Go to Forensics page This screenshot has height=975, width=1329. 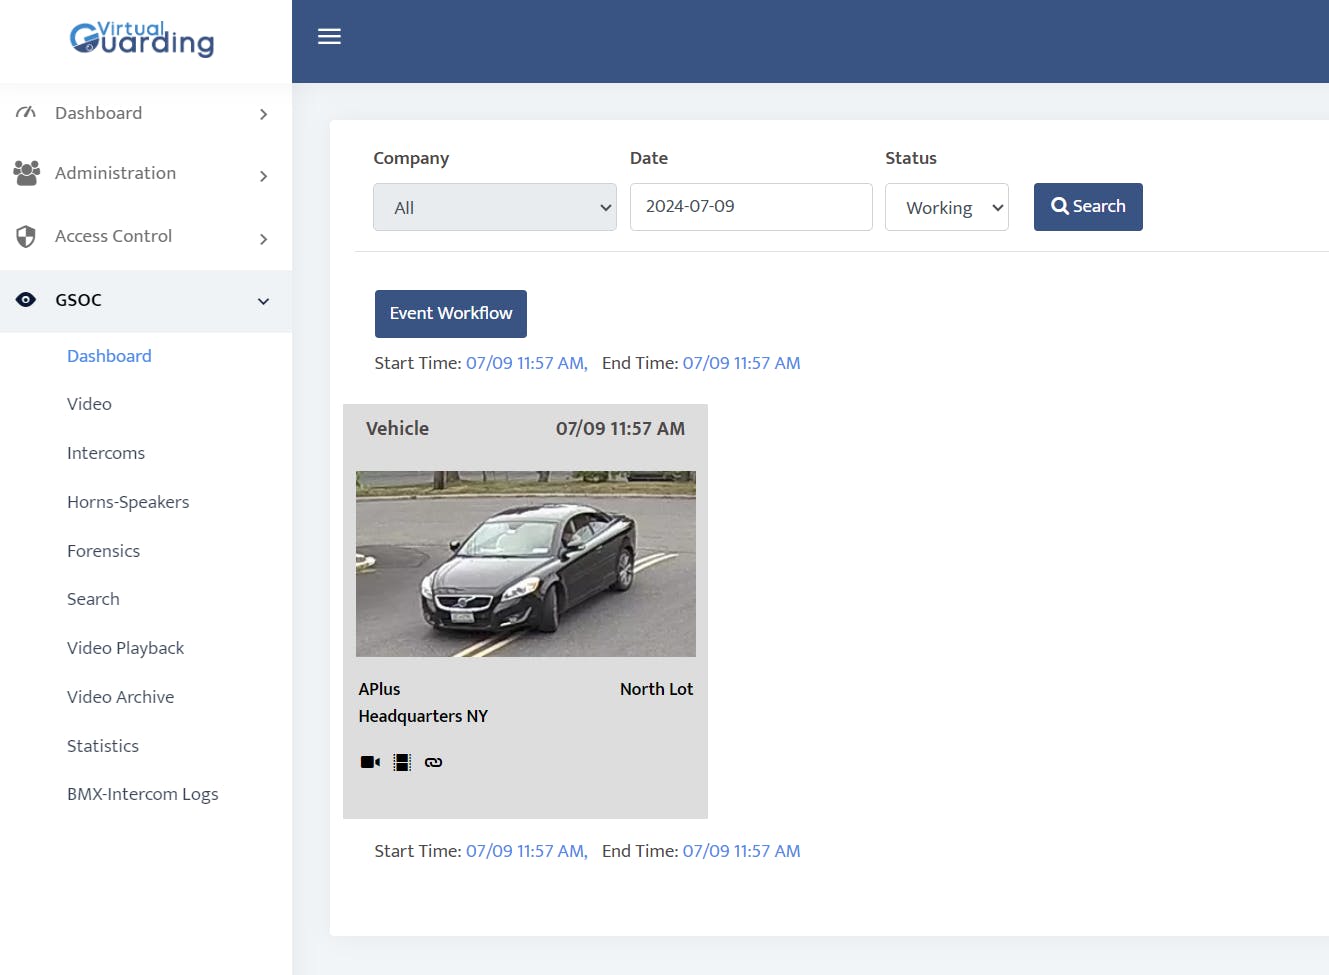click(x=103, y=551)
